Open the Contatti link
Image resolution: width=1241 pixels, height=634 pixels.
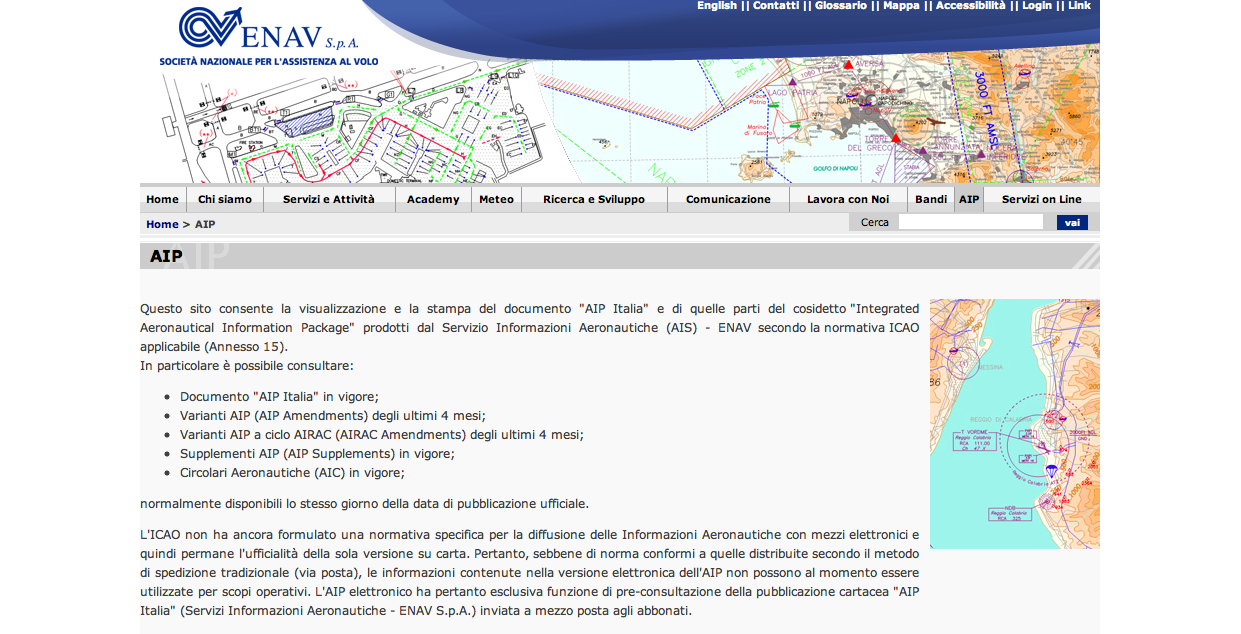[x=776, y=6]
